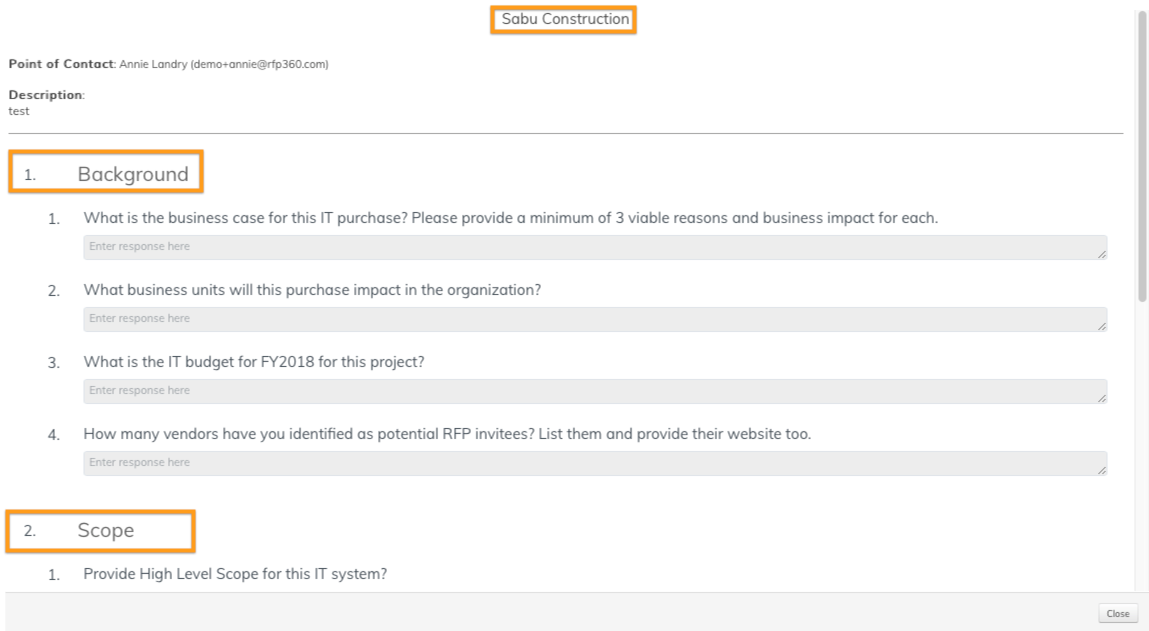1149x631 pixels.
Task: Click resize grip on RFP invitees textarea
Action: click(x=1101, y=470)
